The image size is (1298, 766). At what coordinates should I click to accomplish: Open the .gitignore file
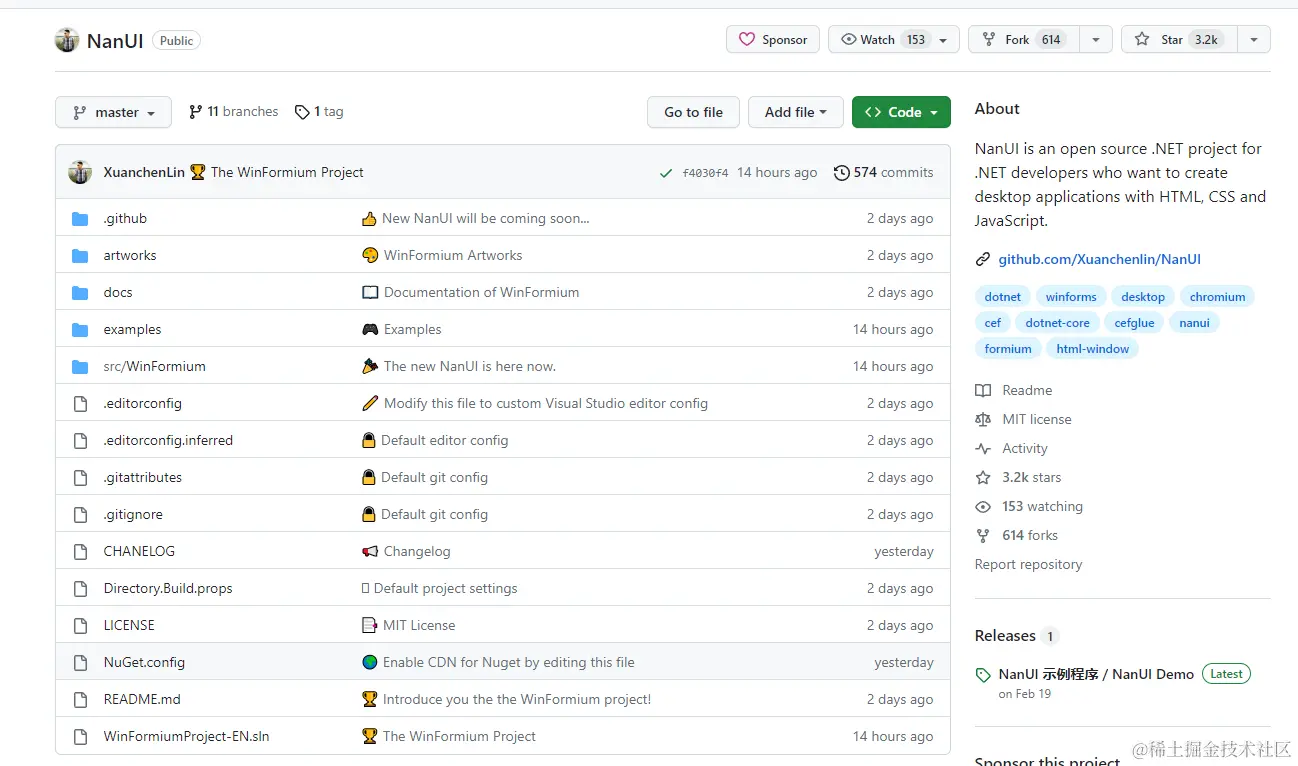coord(133,514)
